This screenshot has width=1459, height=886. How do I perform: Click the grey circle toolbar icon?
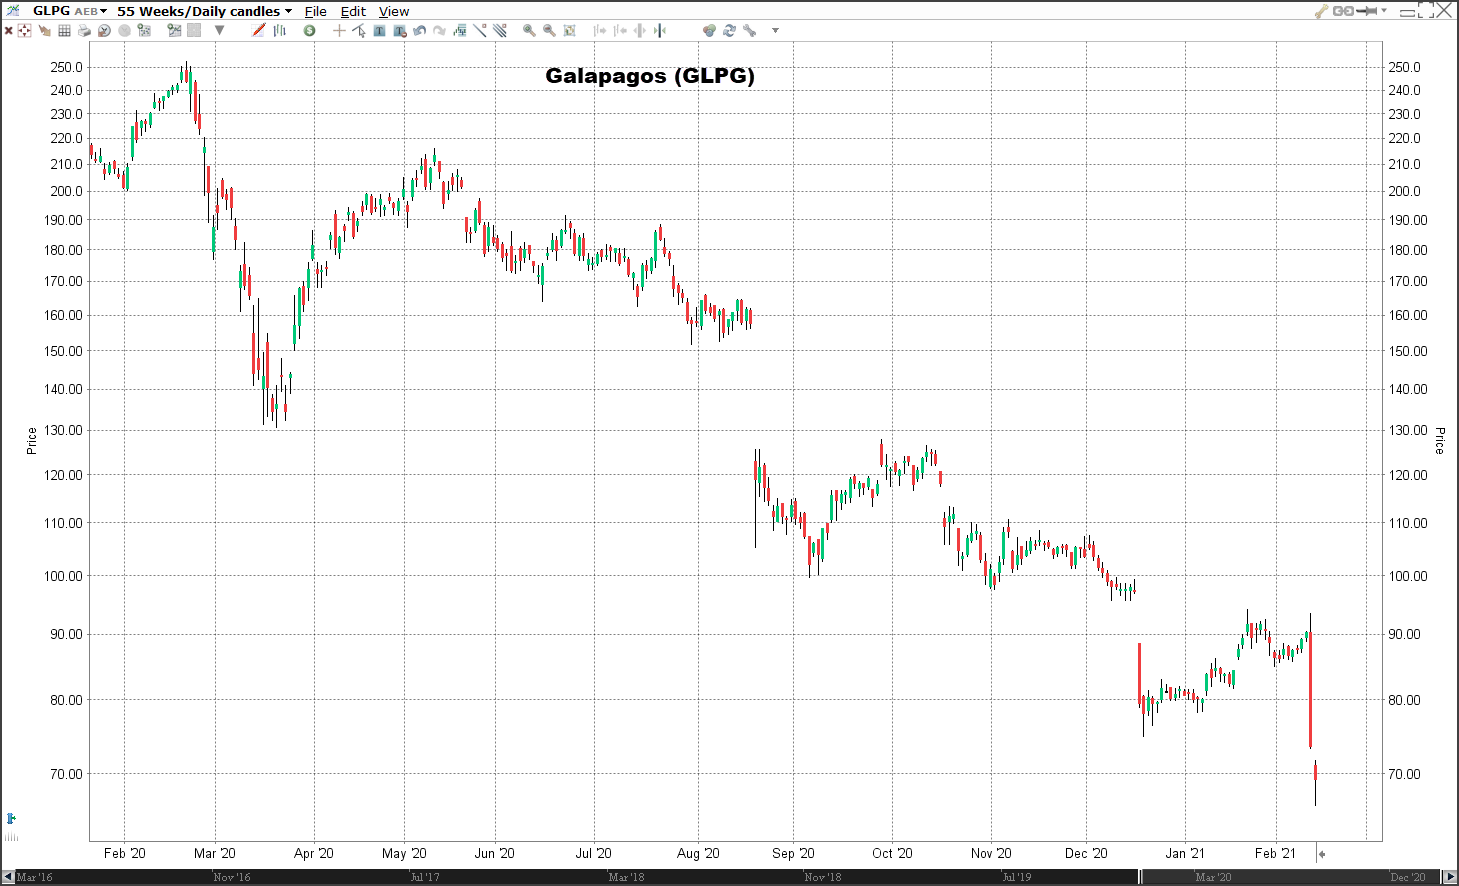pos(124,30)
